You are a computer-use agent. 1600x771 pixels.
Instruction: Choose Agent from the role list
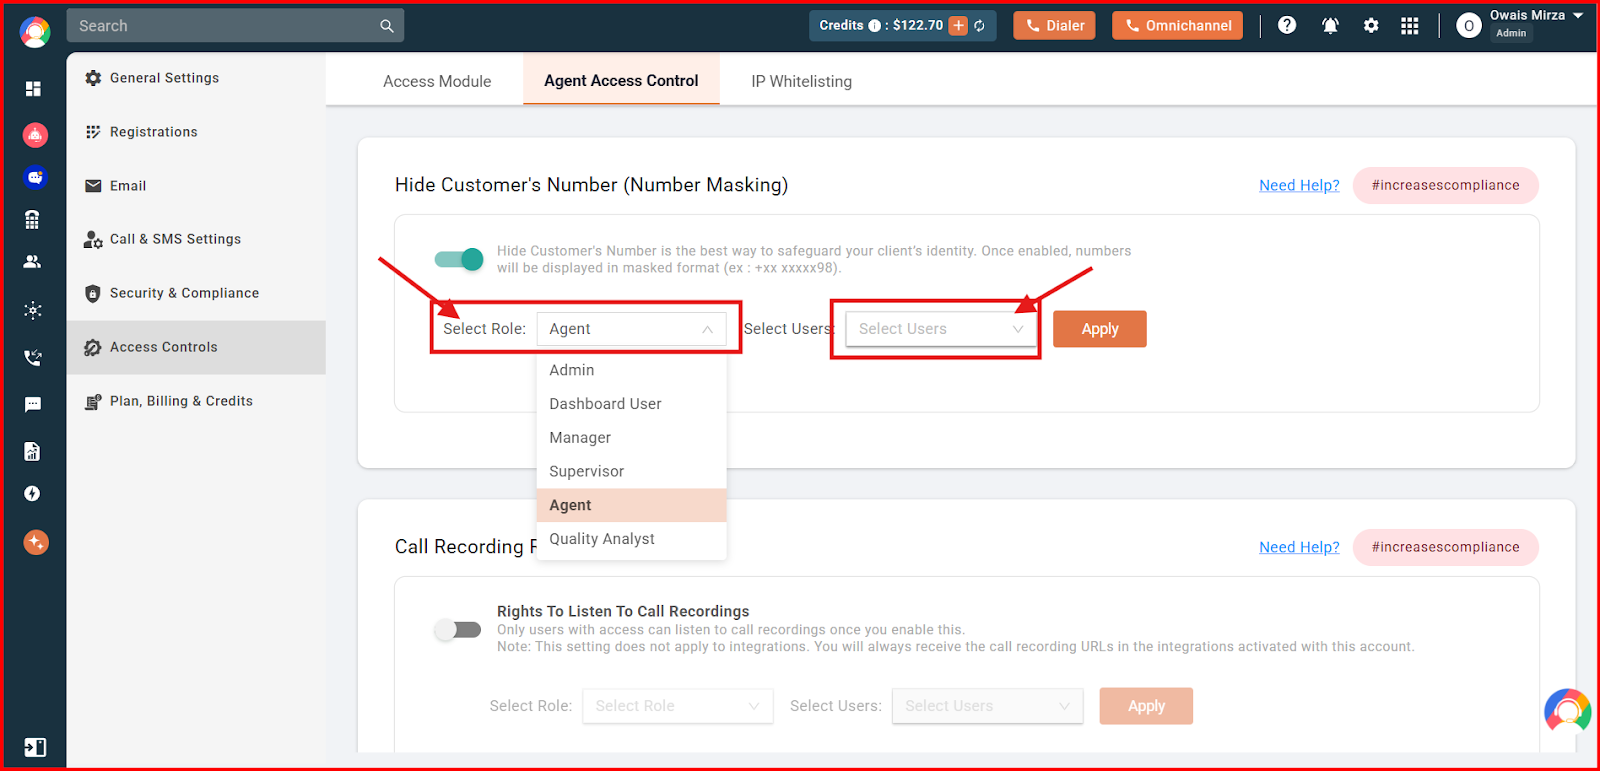point(631,505)
